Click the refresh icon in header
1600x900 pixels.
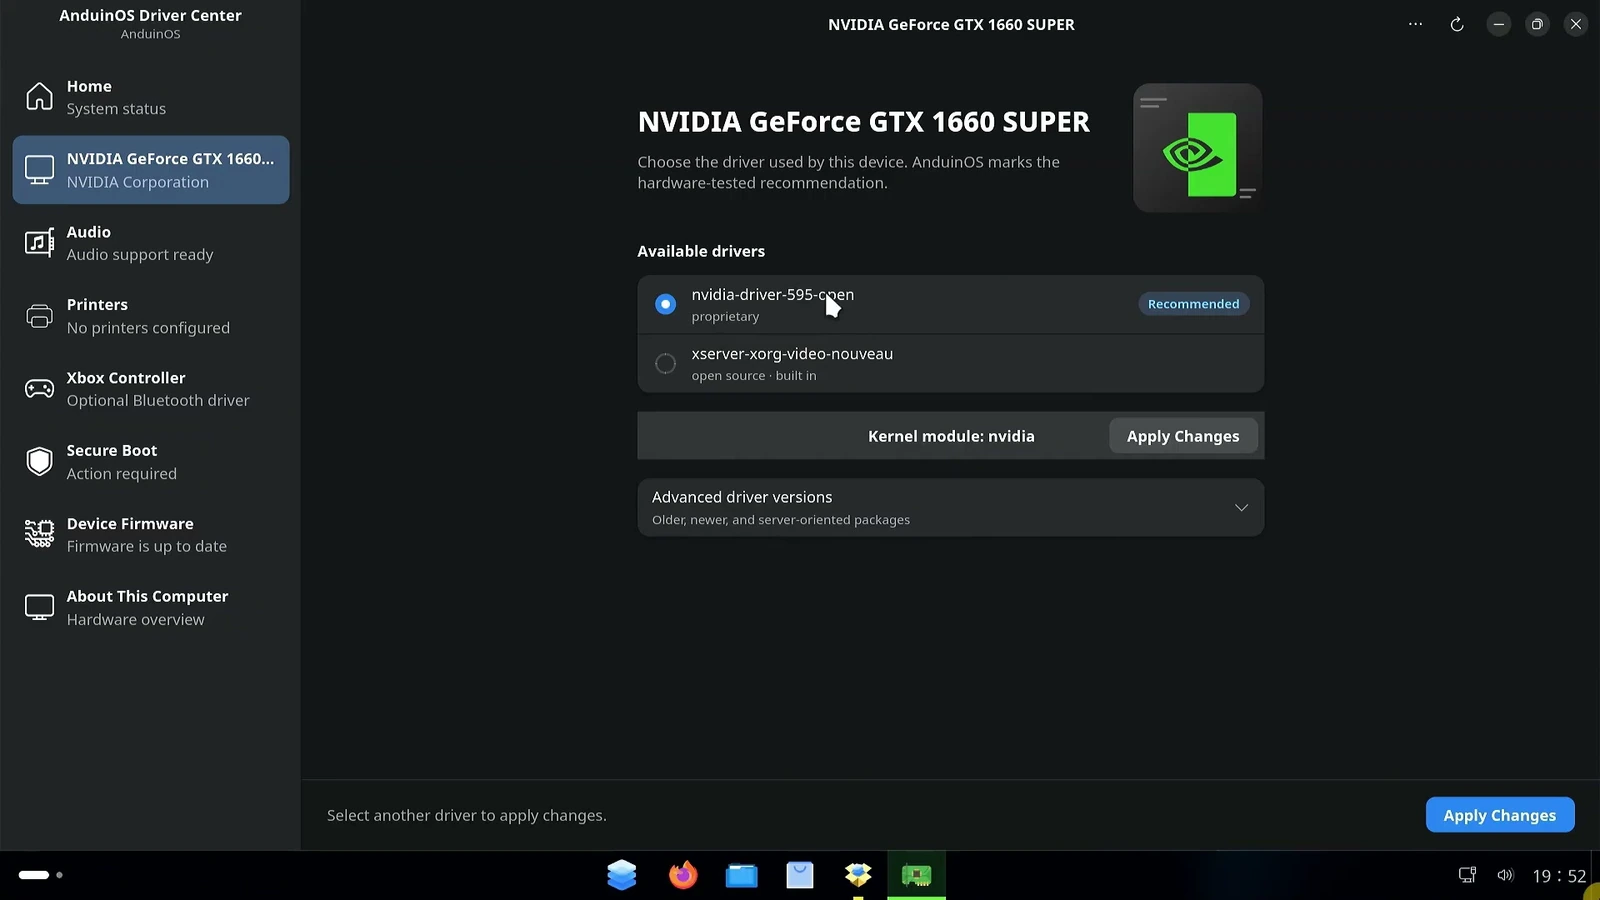click(1457, 24)
